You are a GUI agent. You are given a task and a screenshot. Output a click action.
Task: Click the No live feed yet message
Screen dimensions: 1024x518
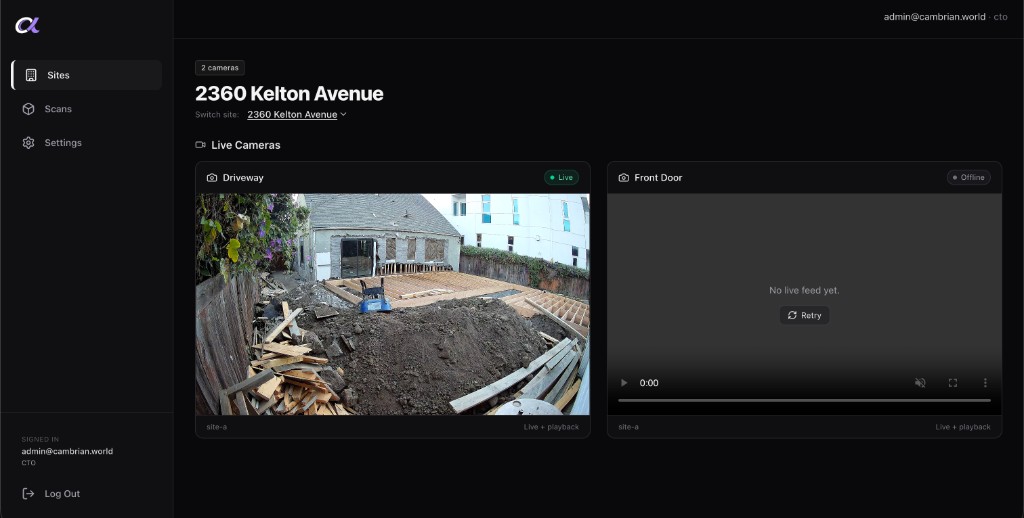tap(805, 291)
